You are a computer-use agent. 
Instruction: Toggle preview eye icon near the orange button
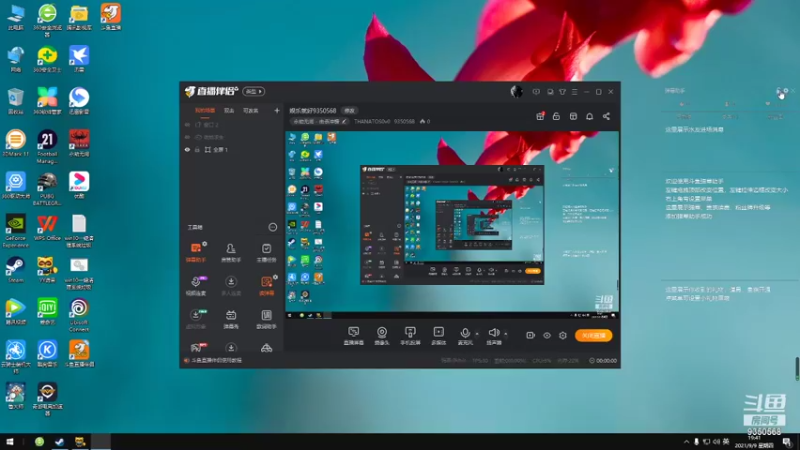point(546,335)
